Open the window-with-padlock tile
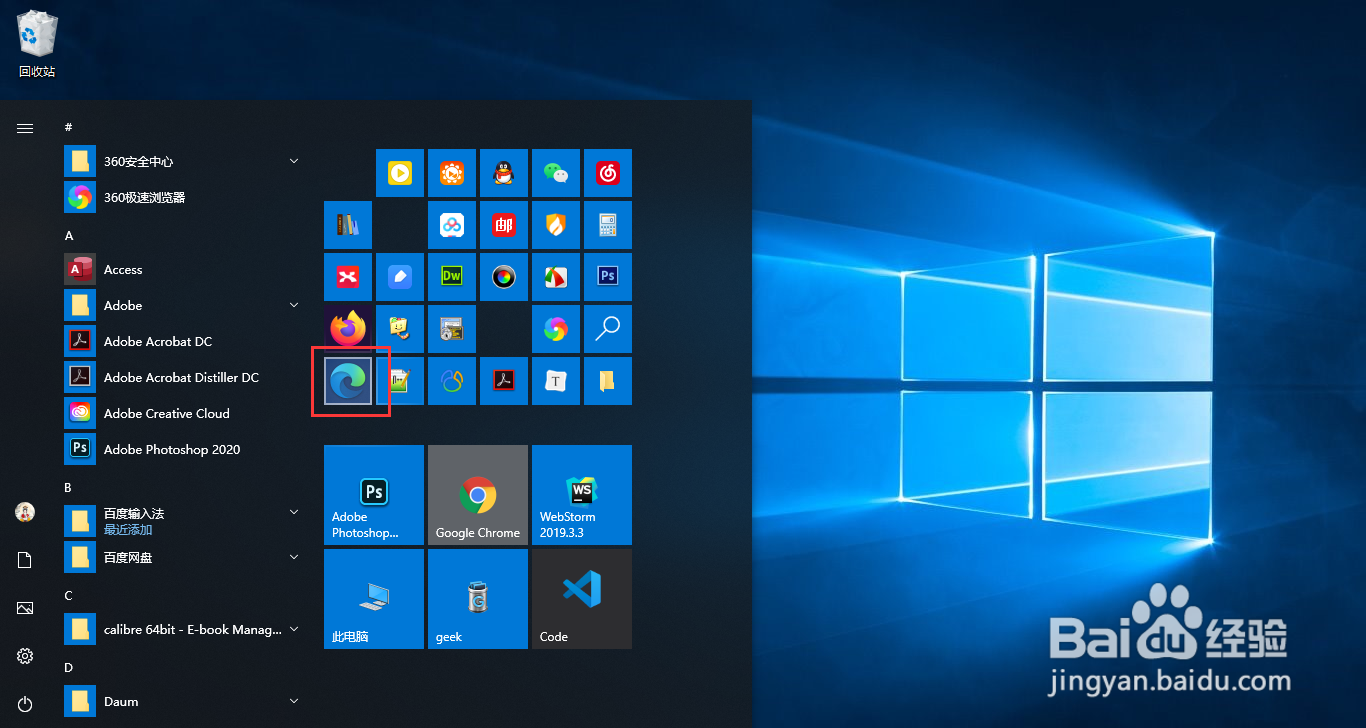 point(452,329)
